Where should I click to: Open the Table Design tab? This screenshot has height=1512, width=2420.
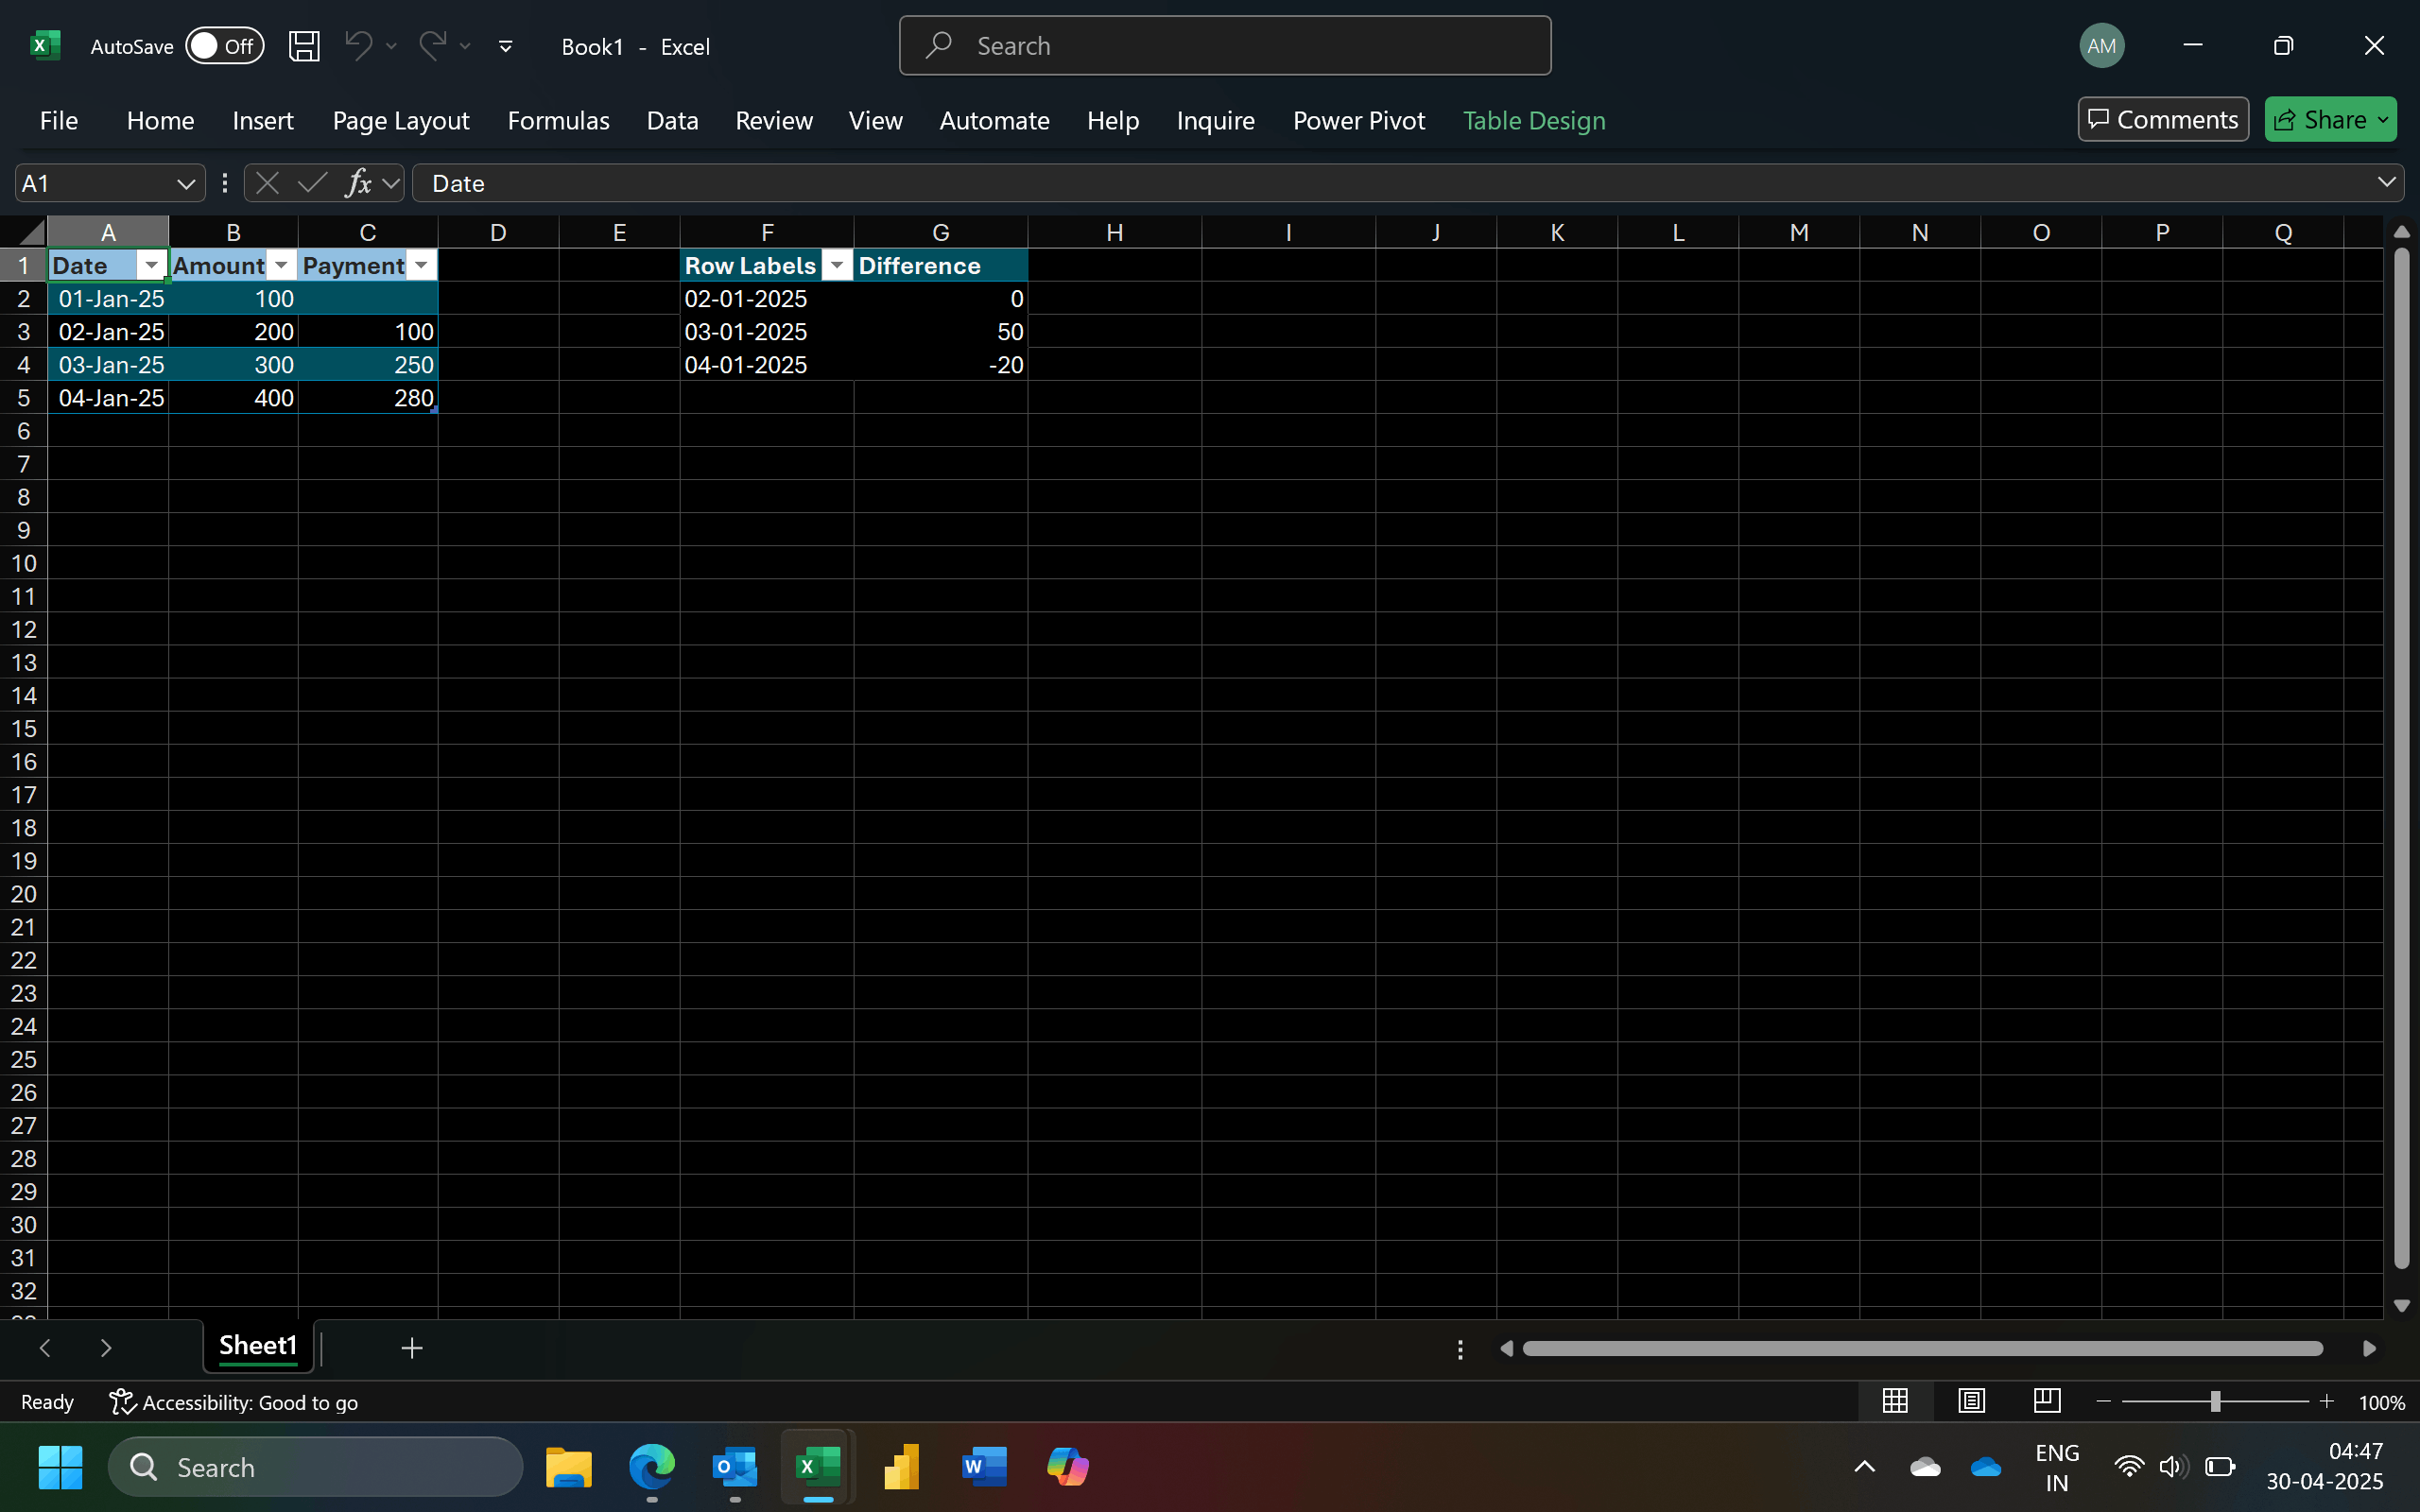(x=1534, y=121)
